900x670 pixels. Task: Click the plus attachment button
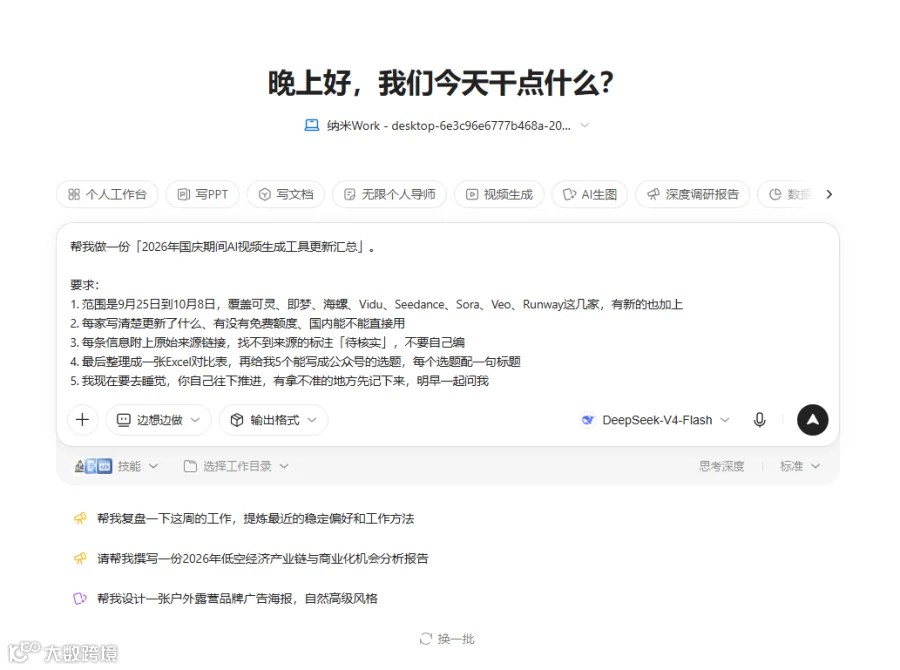pyautogui.click(x=83, y=420)
